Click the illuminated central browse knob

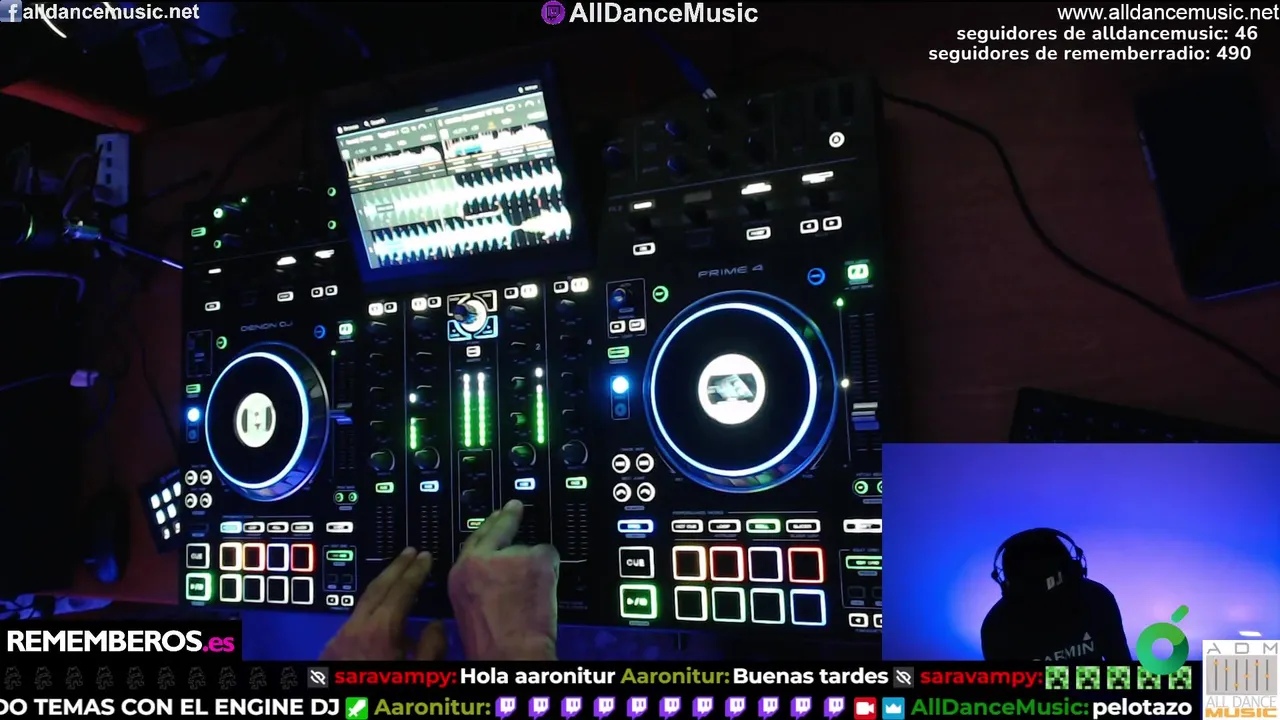(x=470, y=316)
